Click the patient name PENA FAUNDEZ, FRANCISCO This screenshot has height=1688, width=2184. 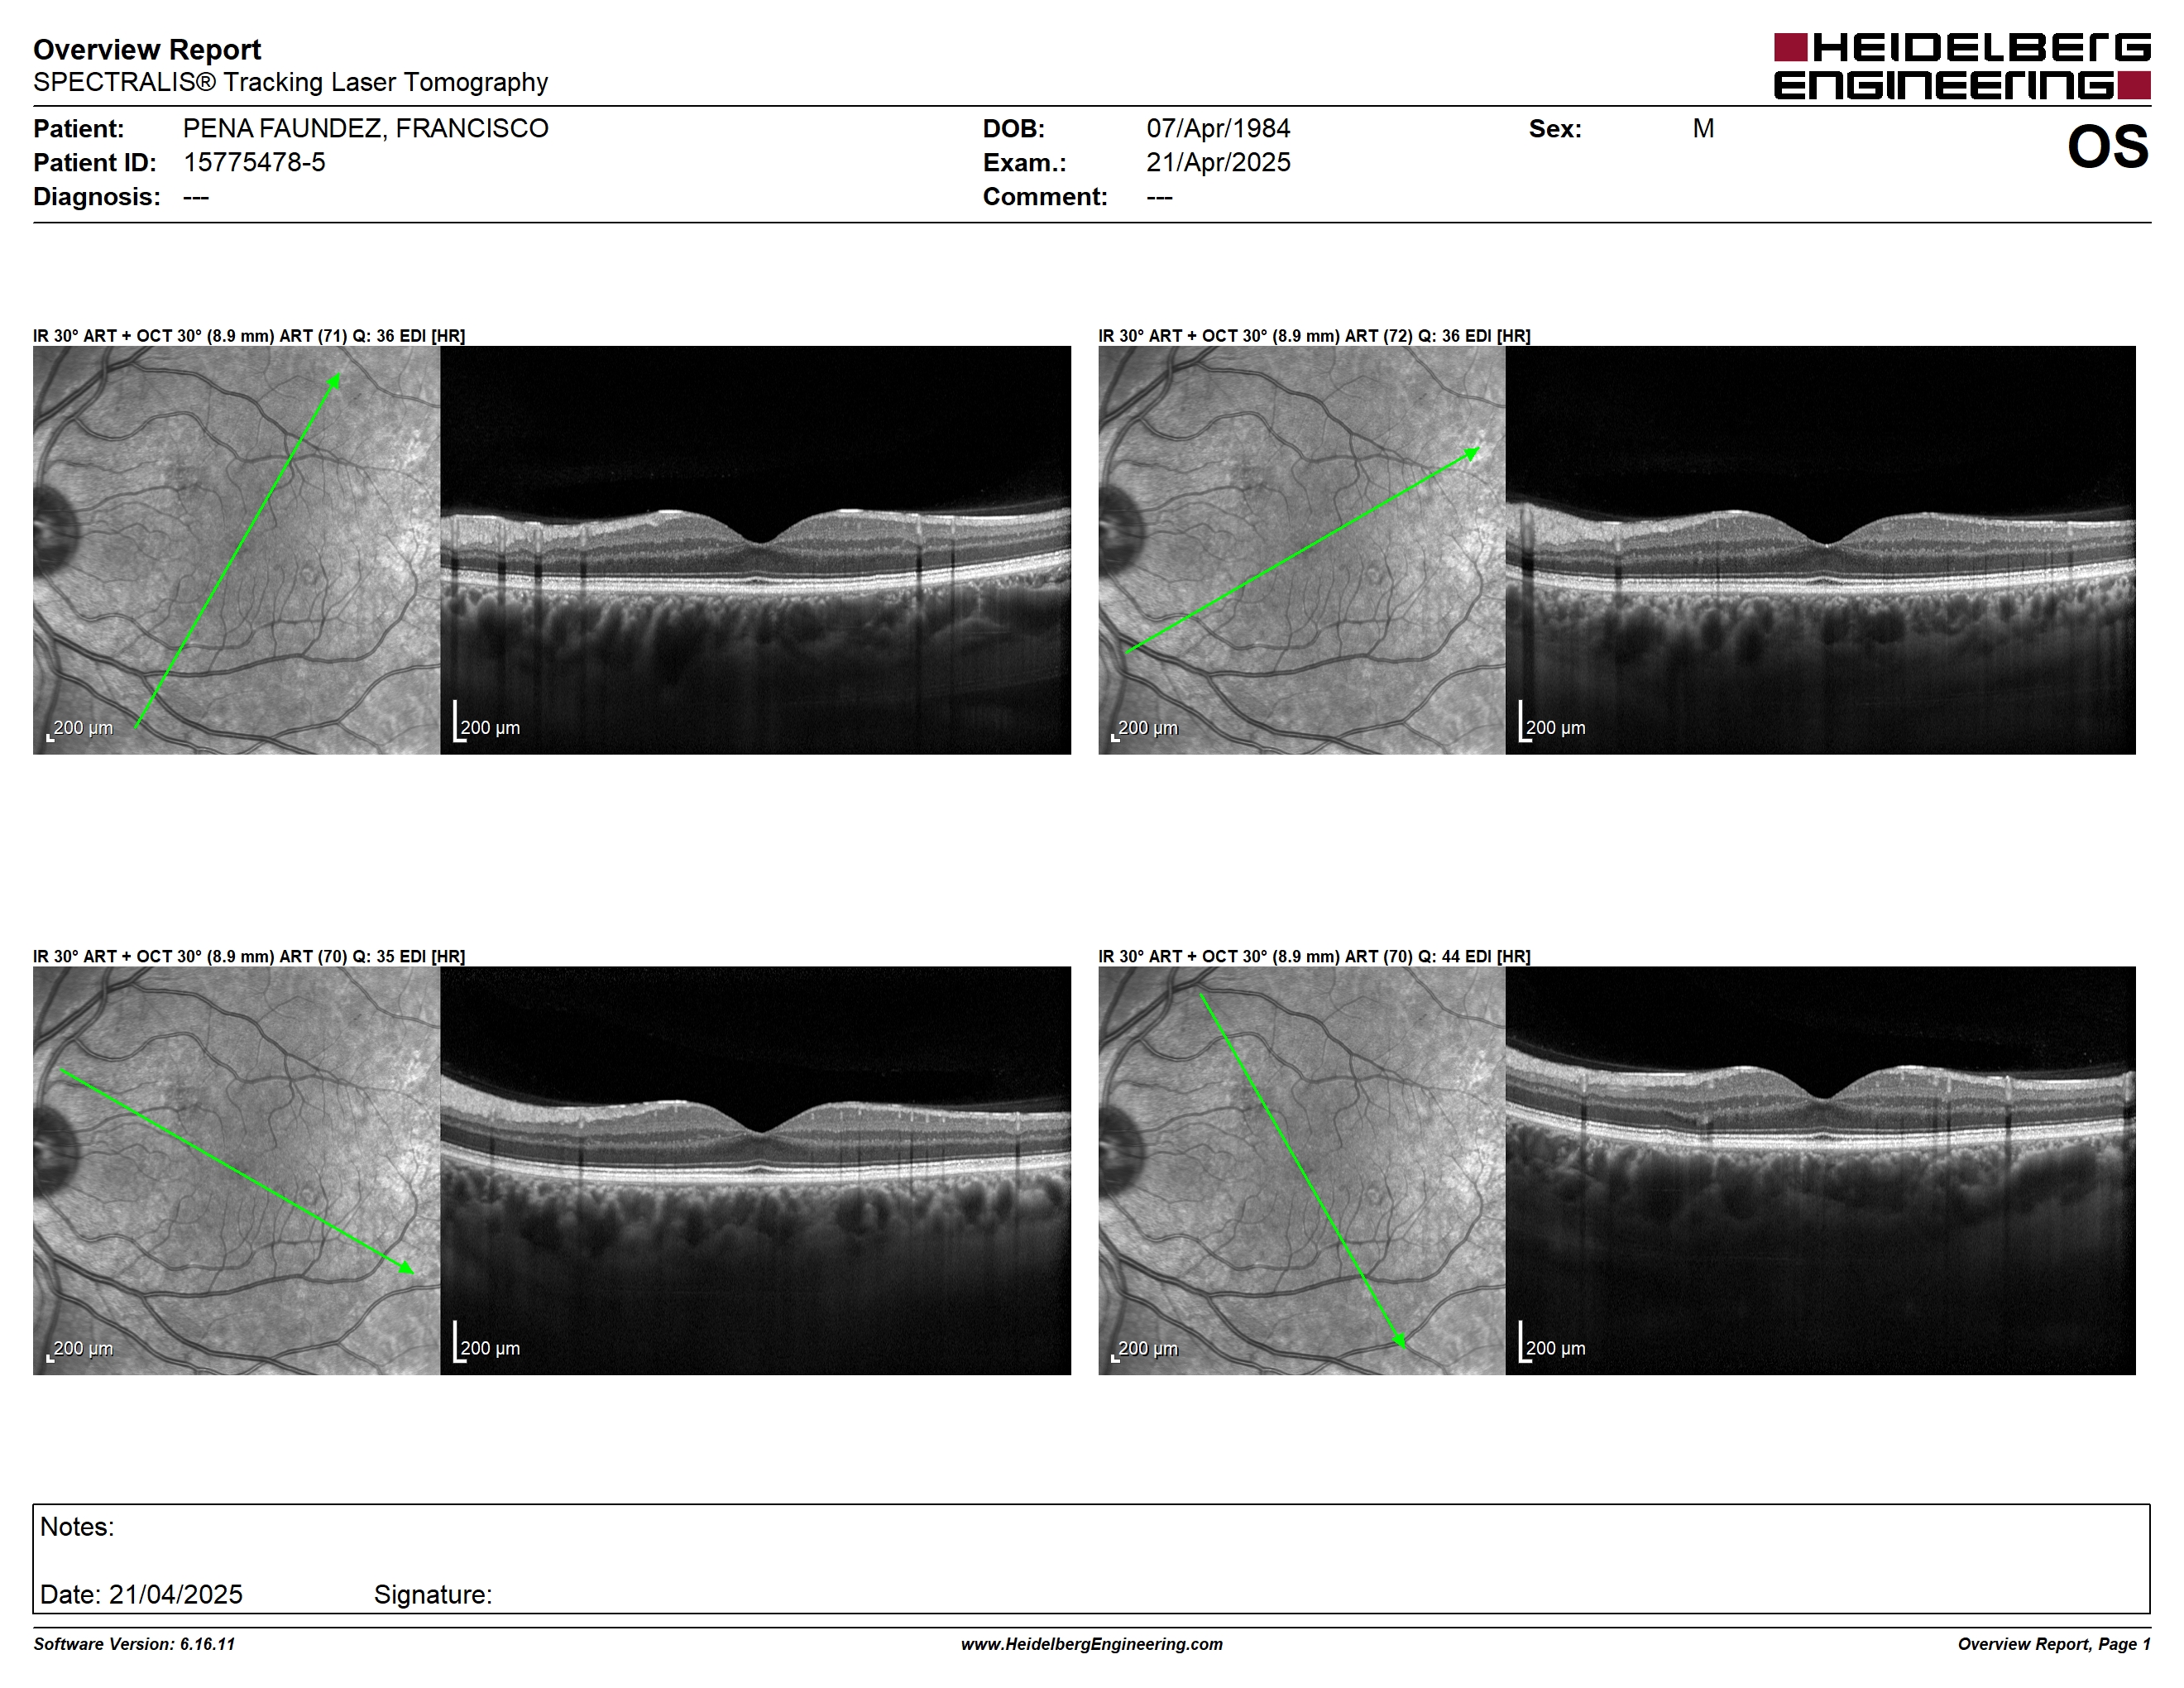(365, 129)
